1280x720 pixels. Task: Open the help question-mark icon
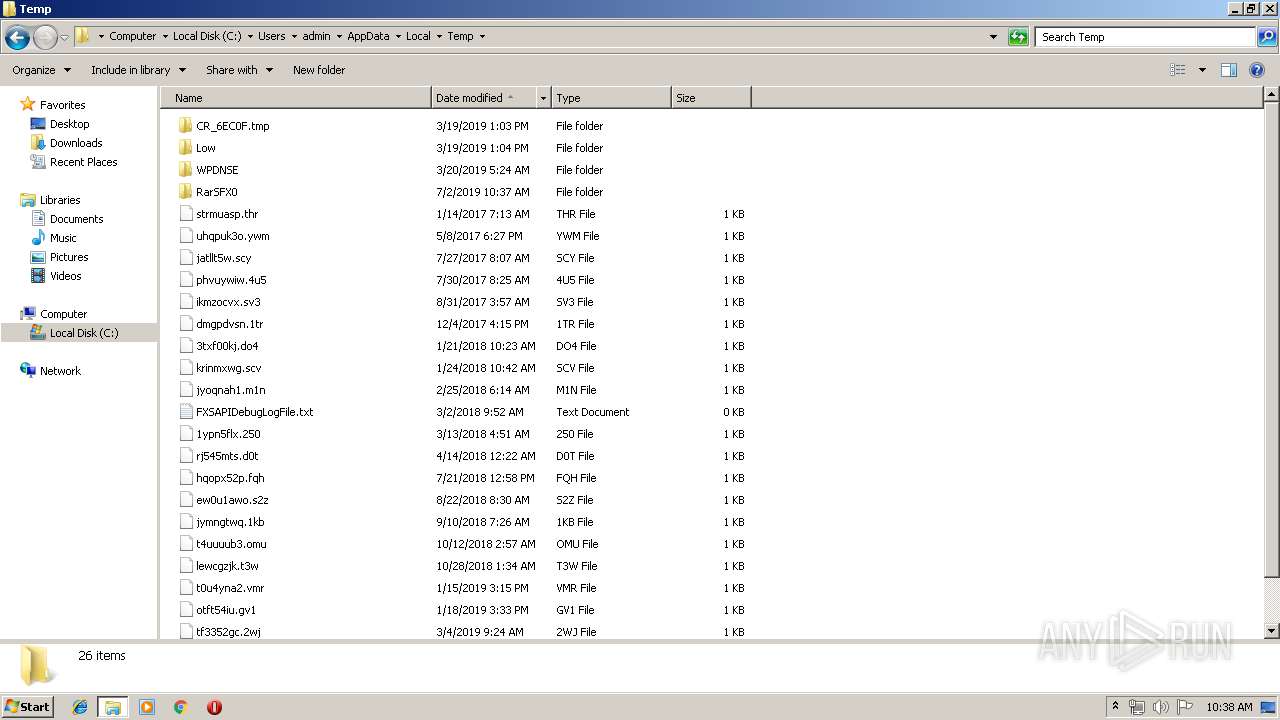pyautogui.click(x=1257, y=70)
